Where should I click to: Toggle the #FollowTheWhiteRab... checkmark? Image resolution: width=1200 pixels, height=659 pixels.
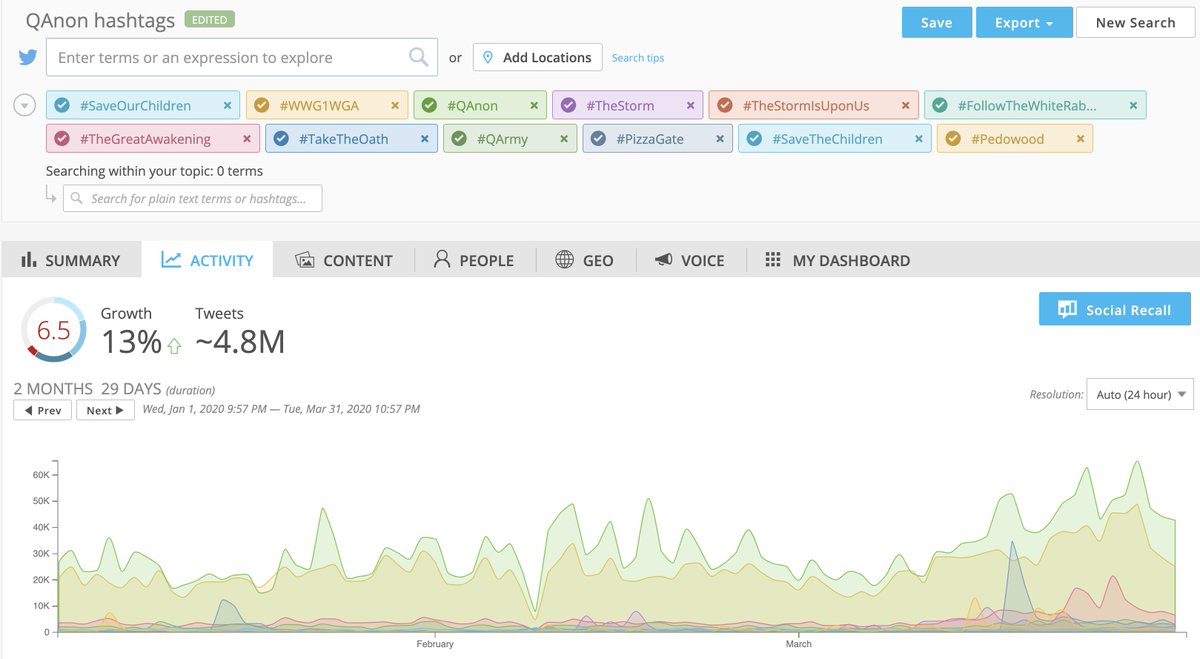[940, 105]
